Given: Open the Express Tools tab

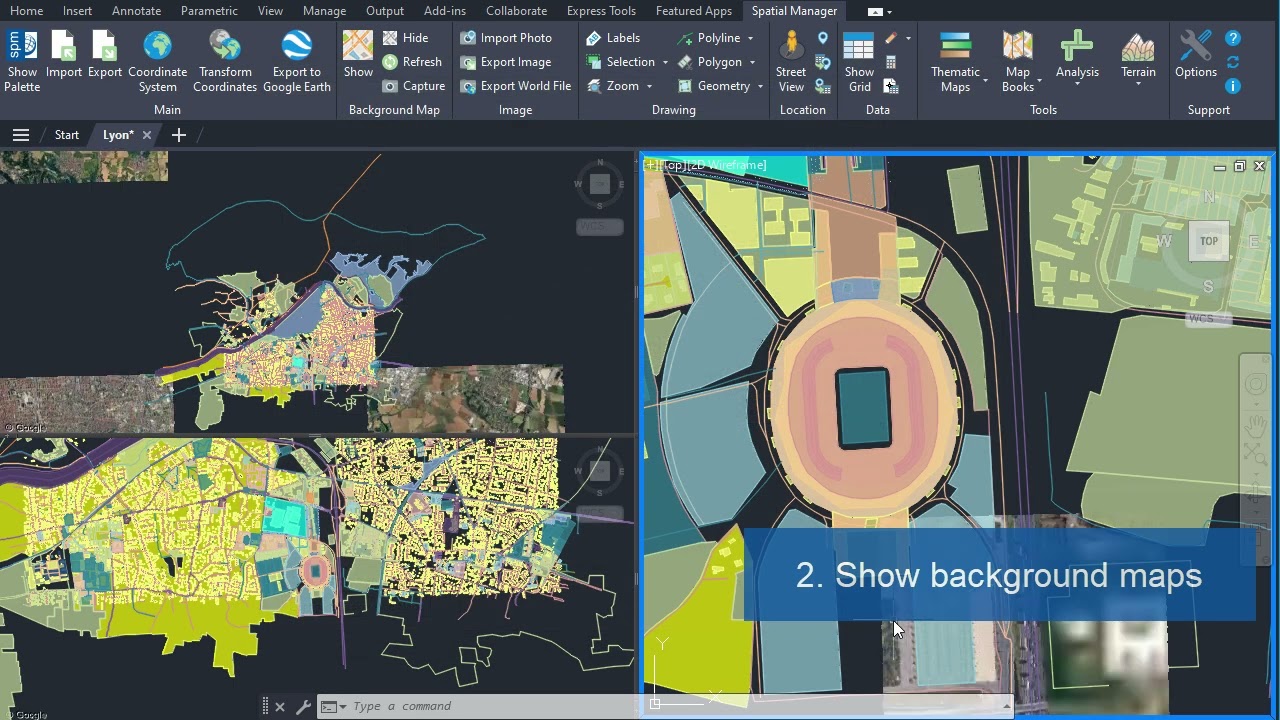Looking at the screenshot, I should pos(601,11).
